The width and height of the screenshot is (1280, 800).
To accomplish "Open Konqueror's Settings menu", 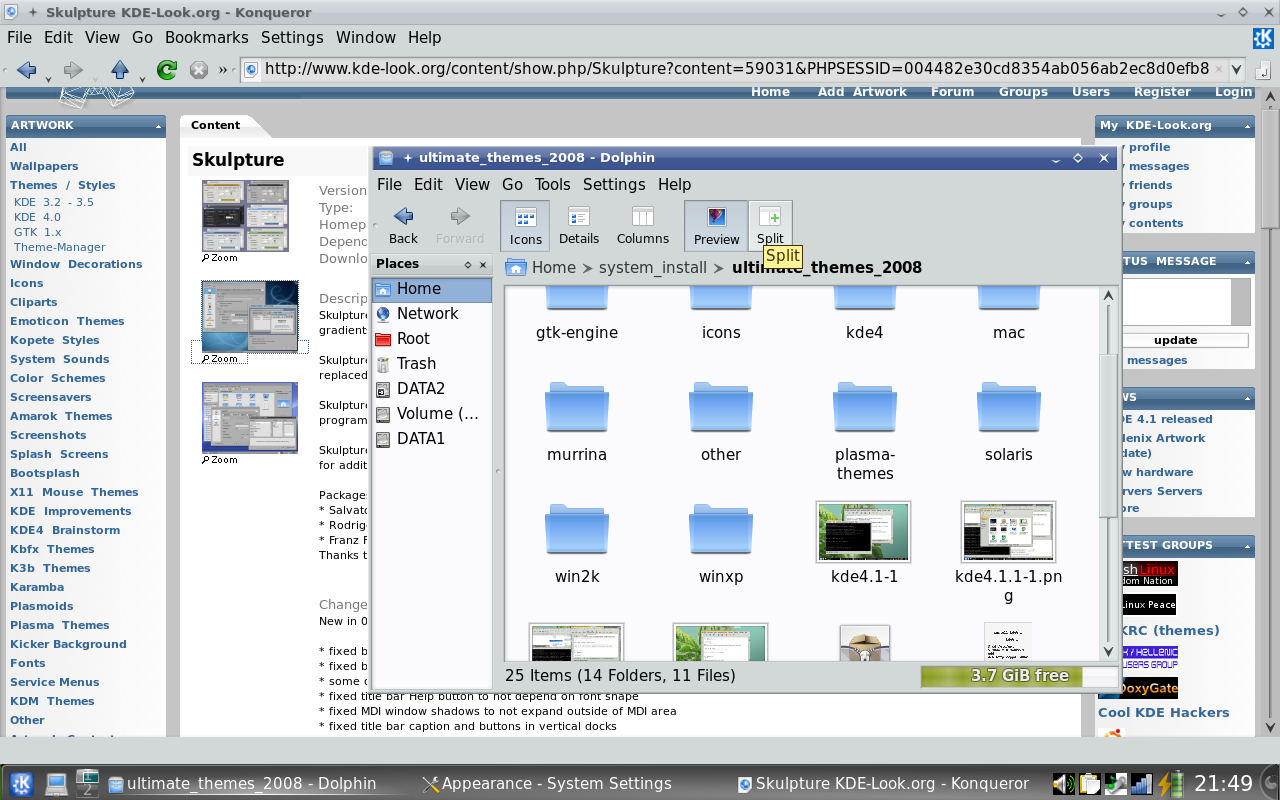I will coord(292,37).
